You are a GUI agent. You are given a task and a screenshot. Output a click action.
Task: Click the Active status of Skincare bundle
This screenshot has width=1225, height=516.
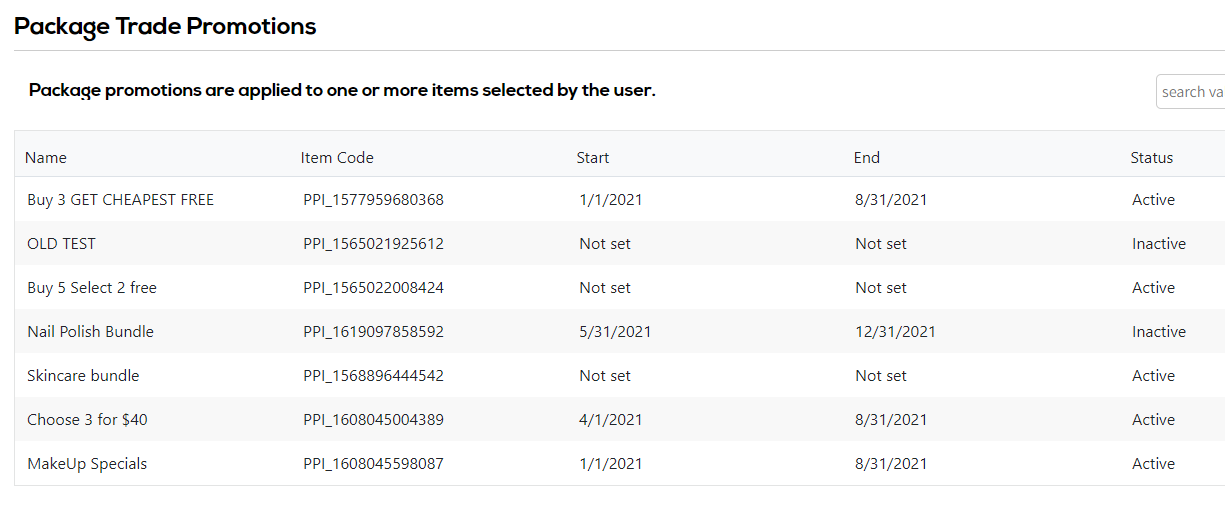click(1153, 375)
